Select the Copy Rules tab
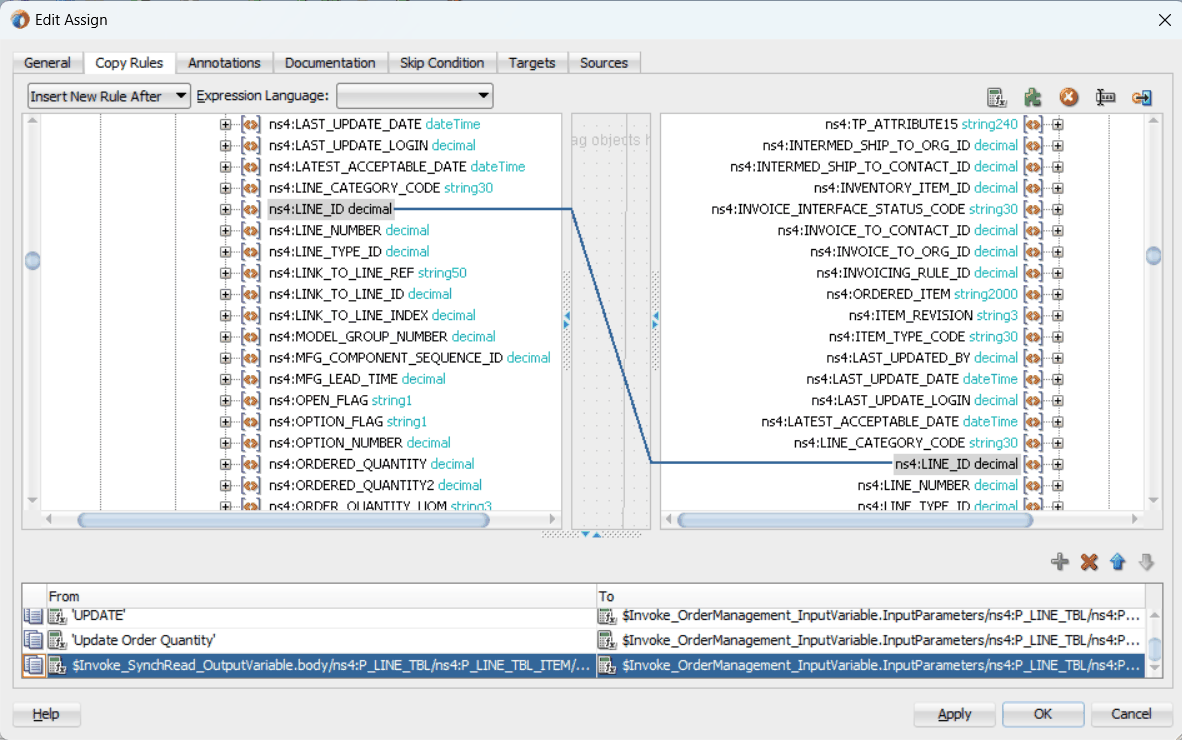 click(x=129, y=63)
